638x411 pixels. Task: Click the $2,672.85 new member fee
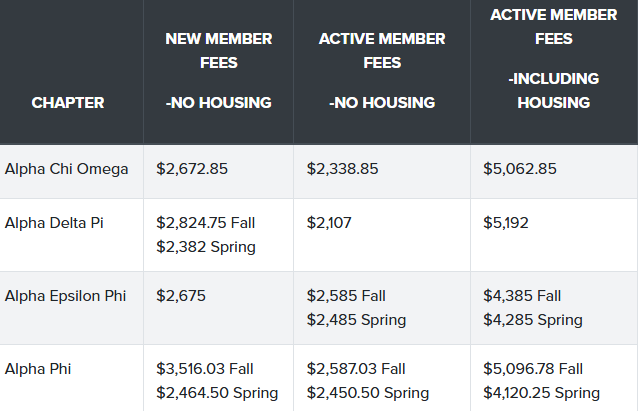pyautogui.click(x=192, y=168)
